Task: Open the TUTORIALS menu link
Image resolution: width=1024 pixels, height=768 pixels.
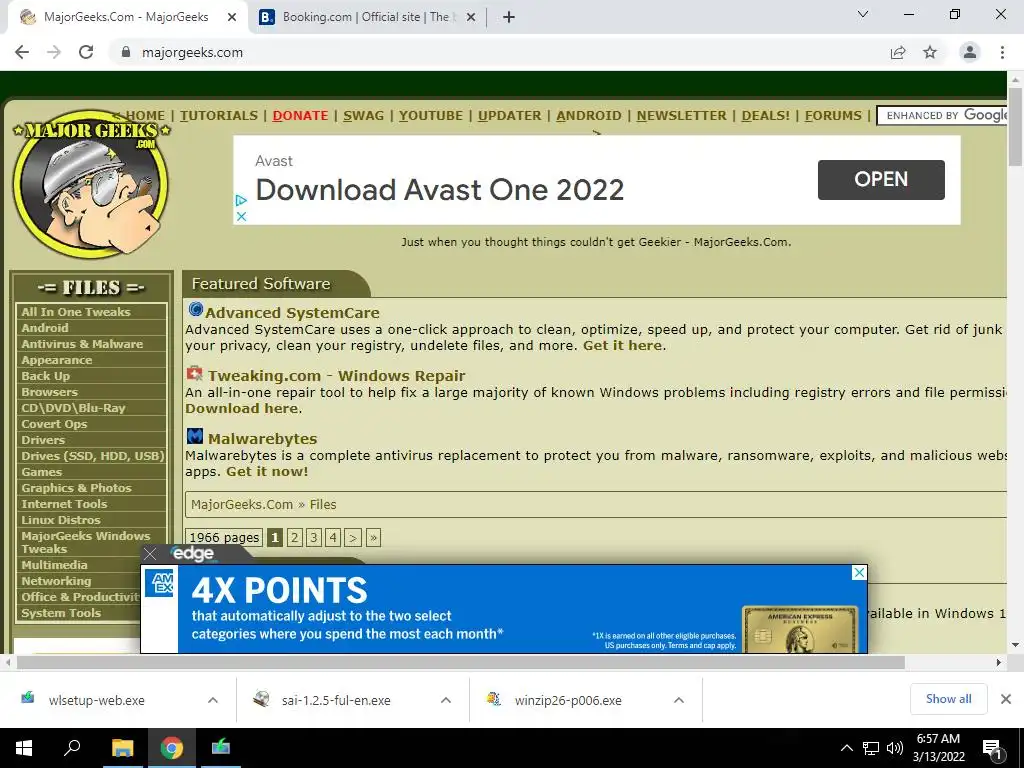Action: click(219, 116)
